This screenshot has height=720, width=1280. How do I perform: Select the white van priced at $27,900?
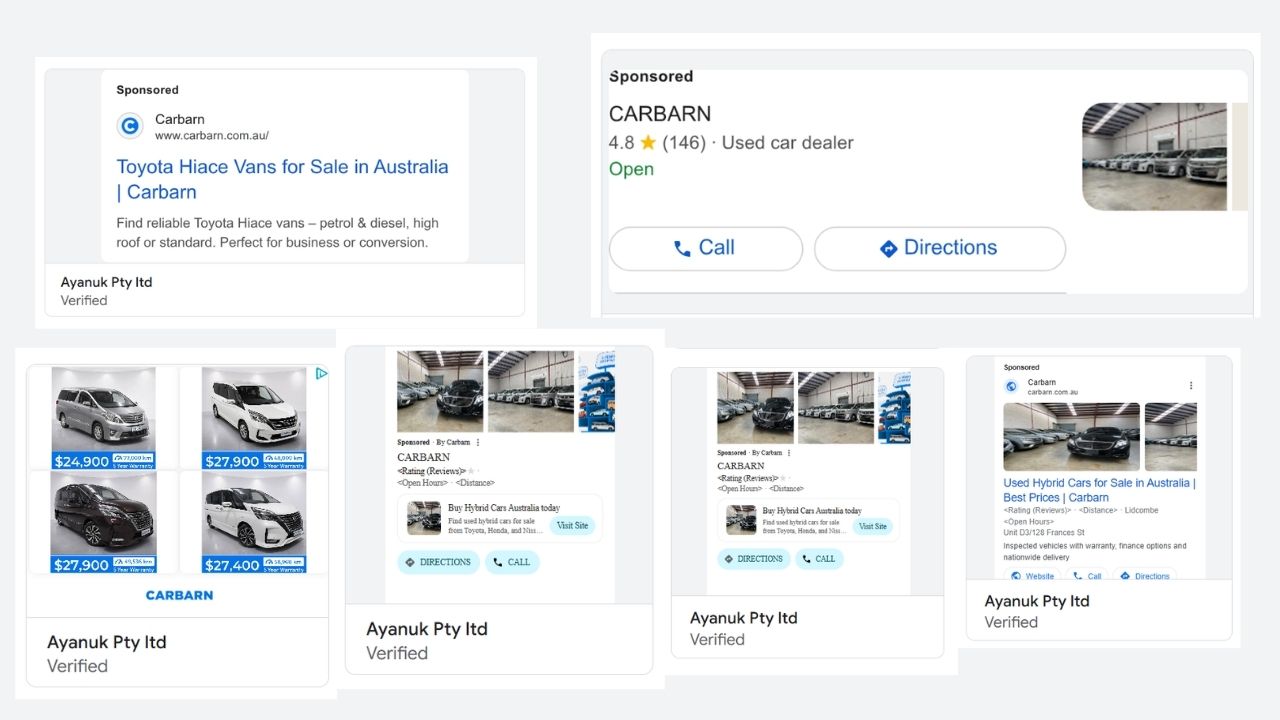(254, 418)
